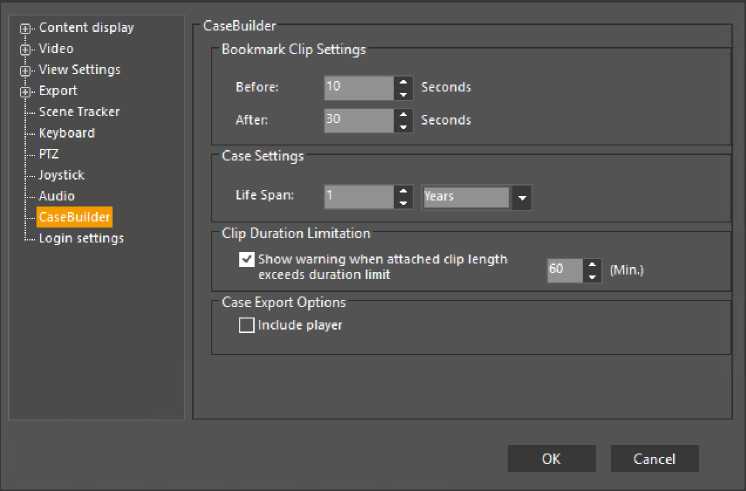Increase the duration limit minutes
Image resolution: width=746 pixels, height=491 pixels.
[x=592, y=264]
